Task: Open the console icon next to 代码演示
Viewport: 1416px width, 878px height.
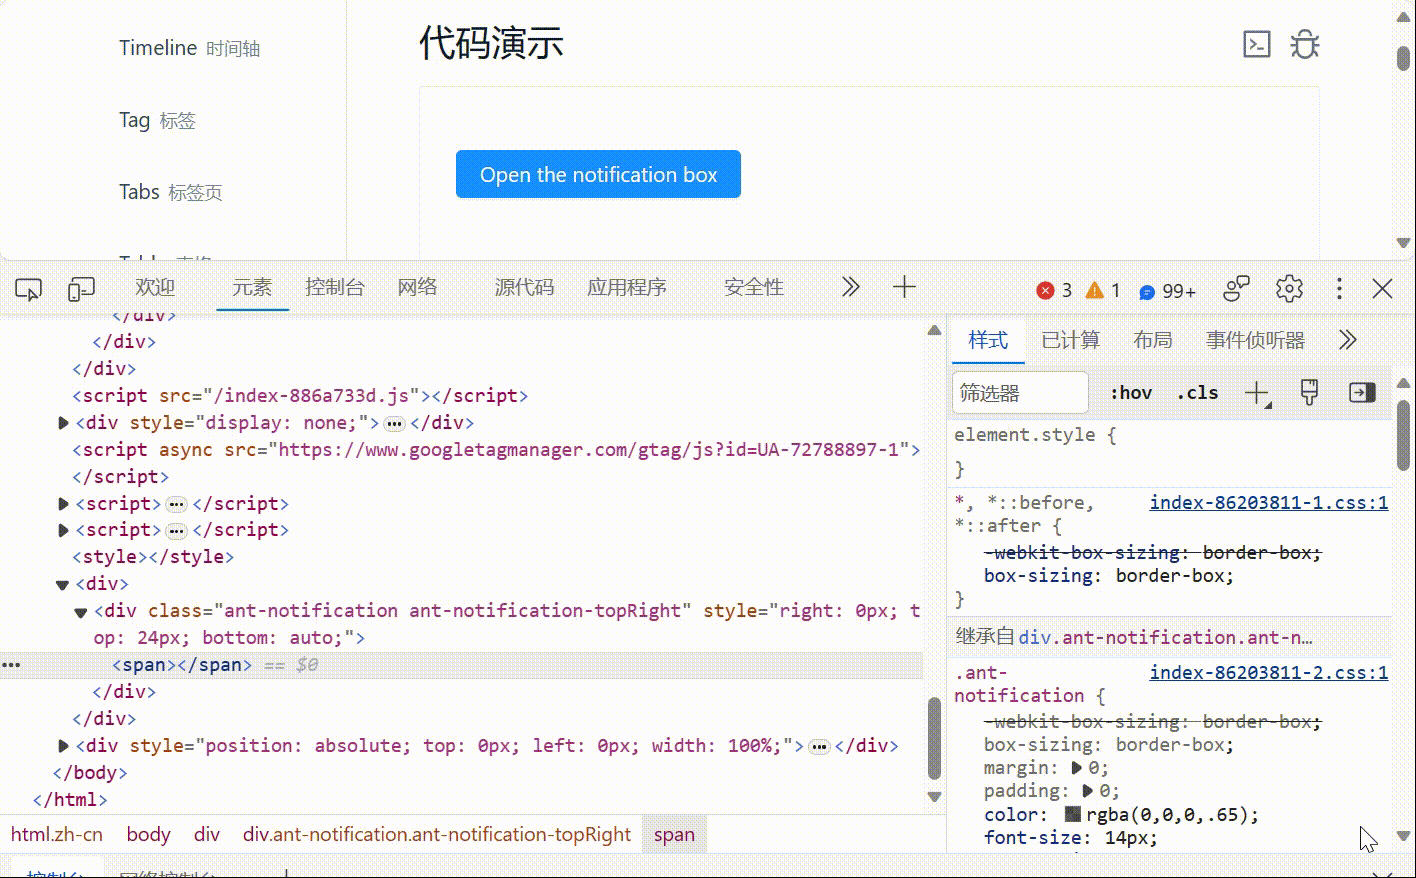Action: coord(1256,44)
